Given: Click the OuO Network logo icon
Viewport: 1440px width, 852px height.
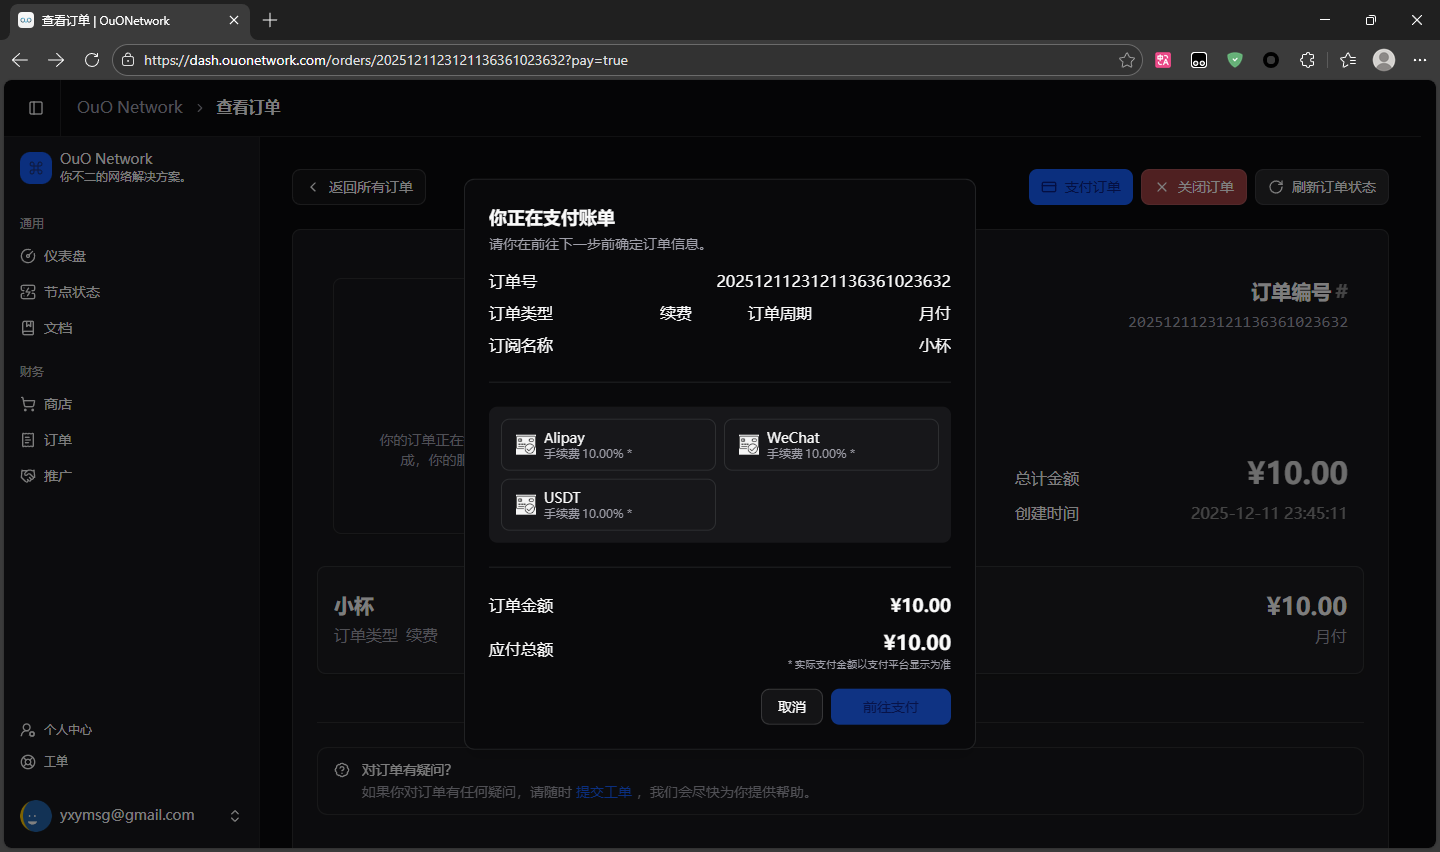Looking at the screenshot, I should [36, 168].
